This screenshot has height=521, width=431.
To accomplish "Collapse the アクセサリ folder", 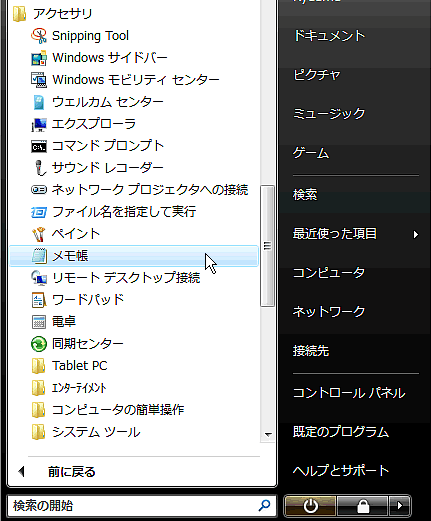I will (52, 14).
